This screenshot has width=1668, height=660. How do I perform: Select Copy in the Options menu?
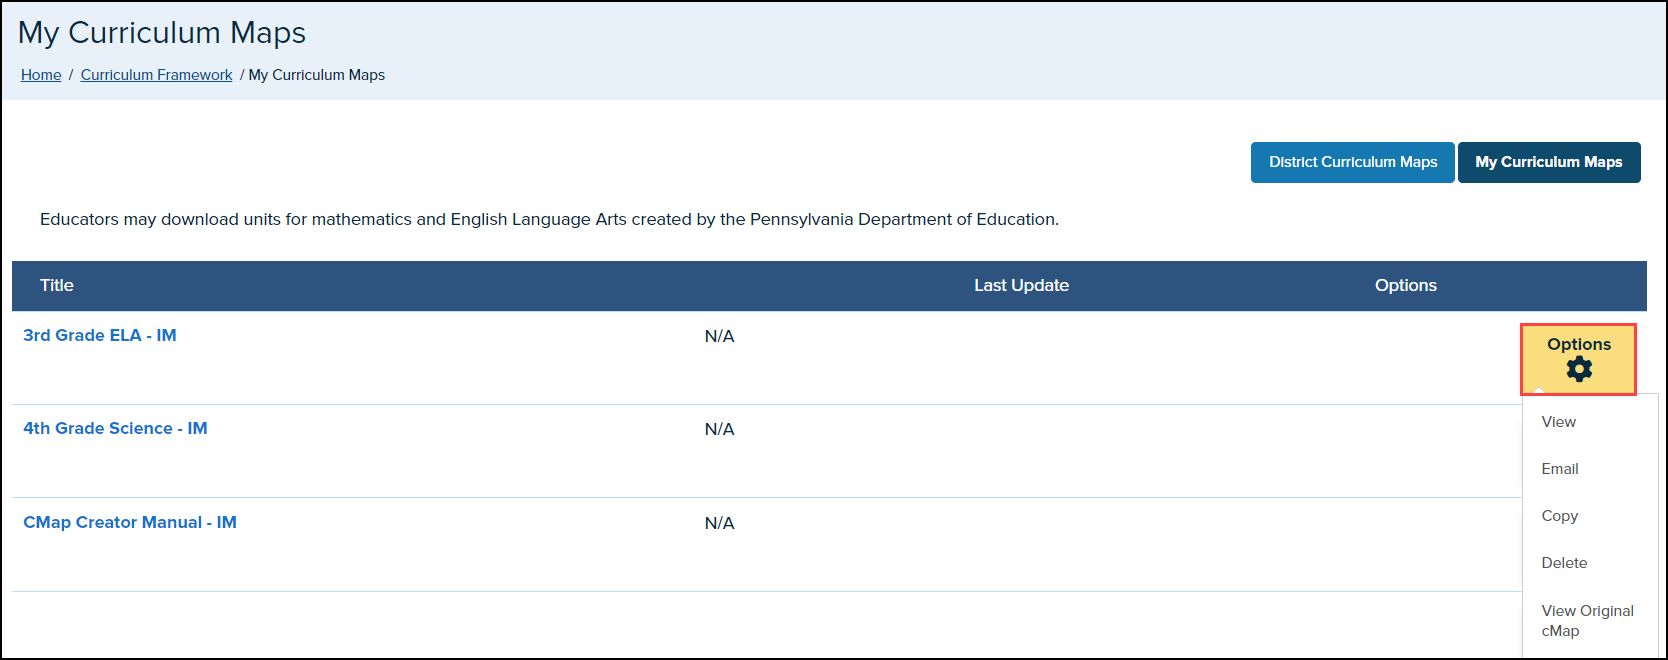tap(1559, 516)
